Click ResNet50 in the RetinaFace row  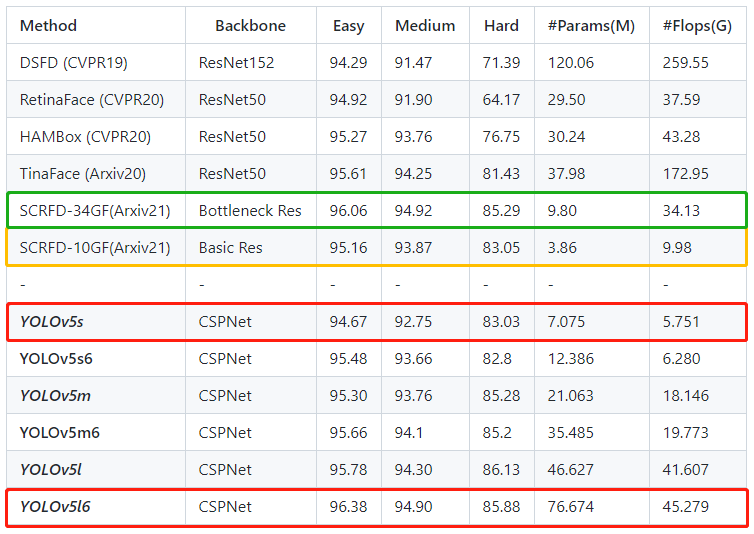click(x=232, y=100)
